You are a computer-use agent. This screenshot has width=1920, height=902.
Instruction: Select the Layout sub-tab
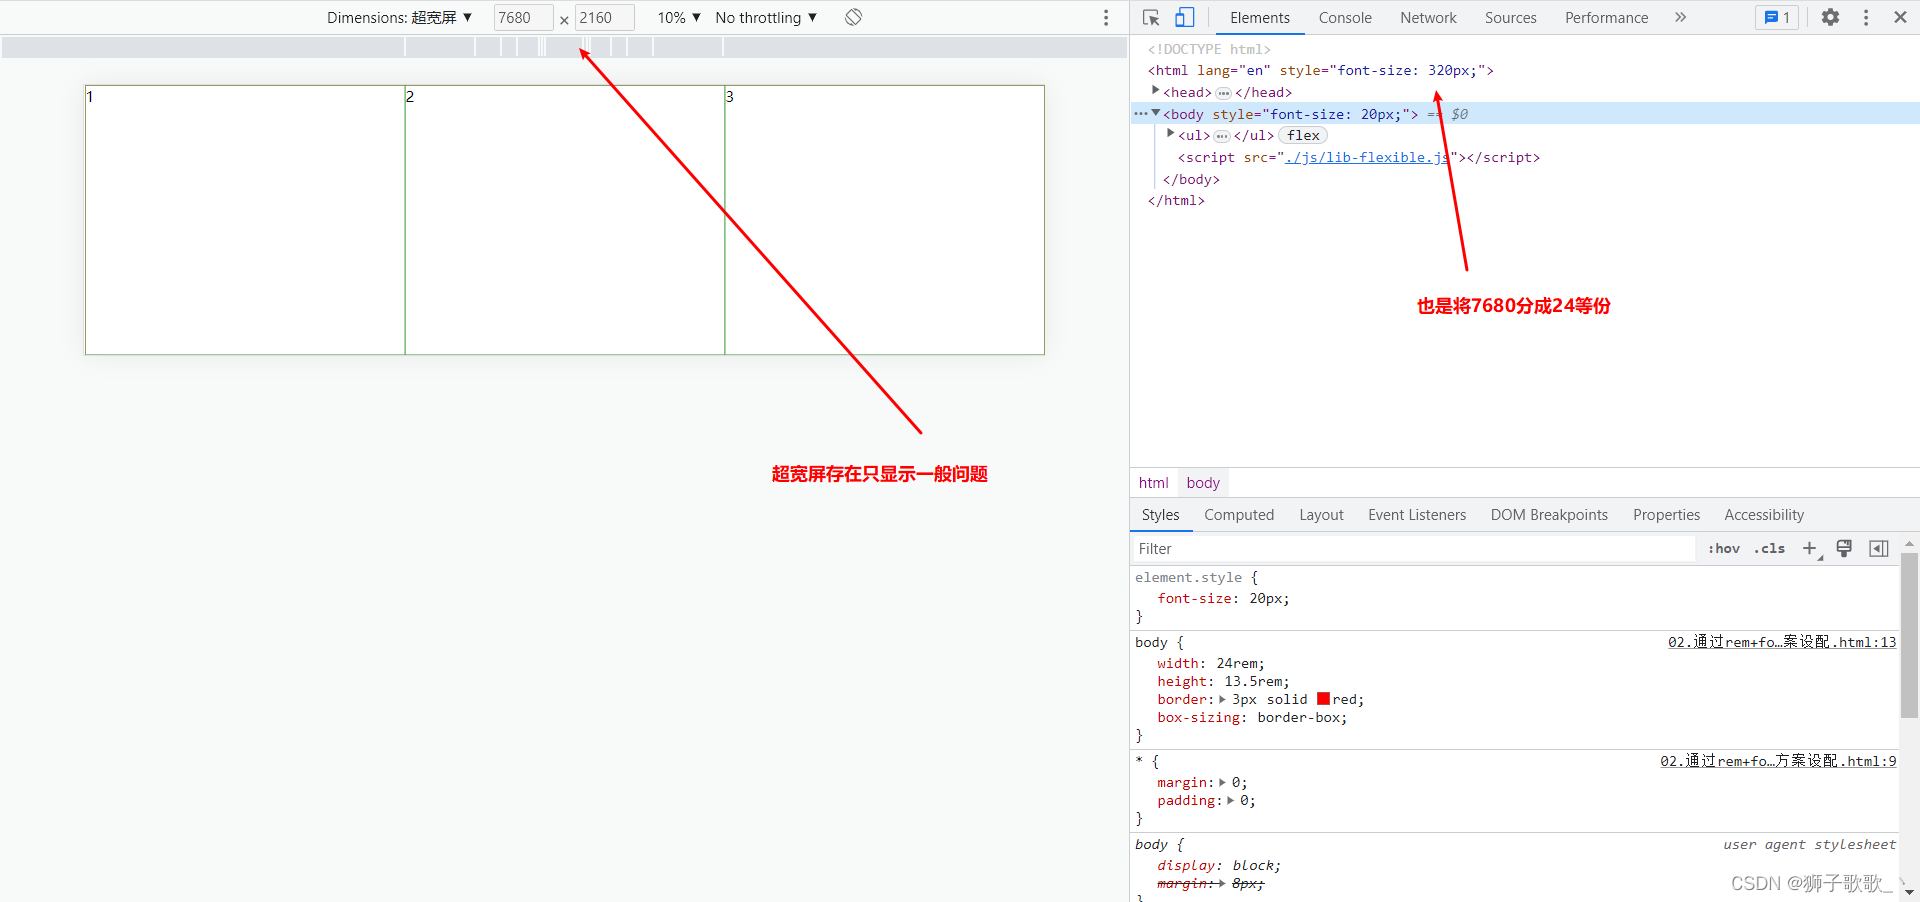click(1321, 515)
